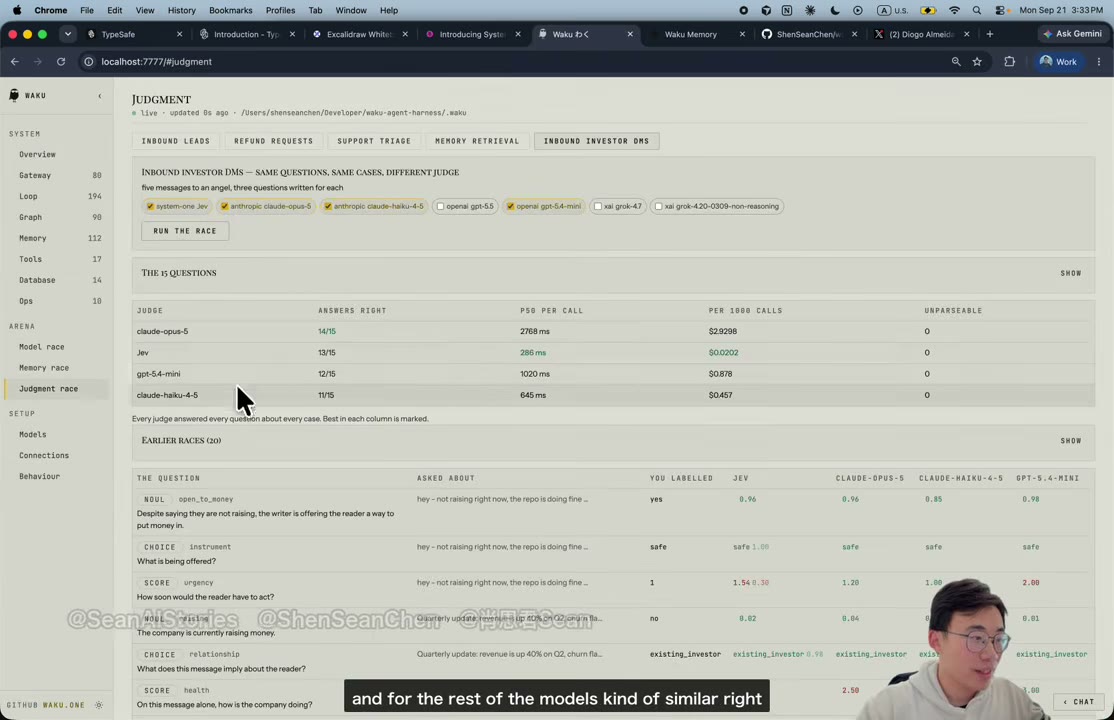Click Jev's 286 ms value
Viewport: 1114px width, 720px height.
533,353
